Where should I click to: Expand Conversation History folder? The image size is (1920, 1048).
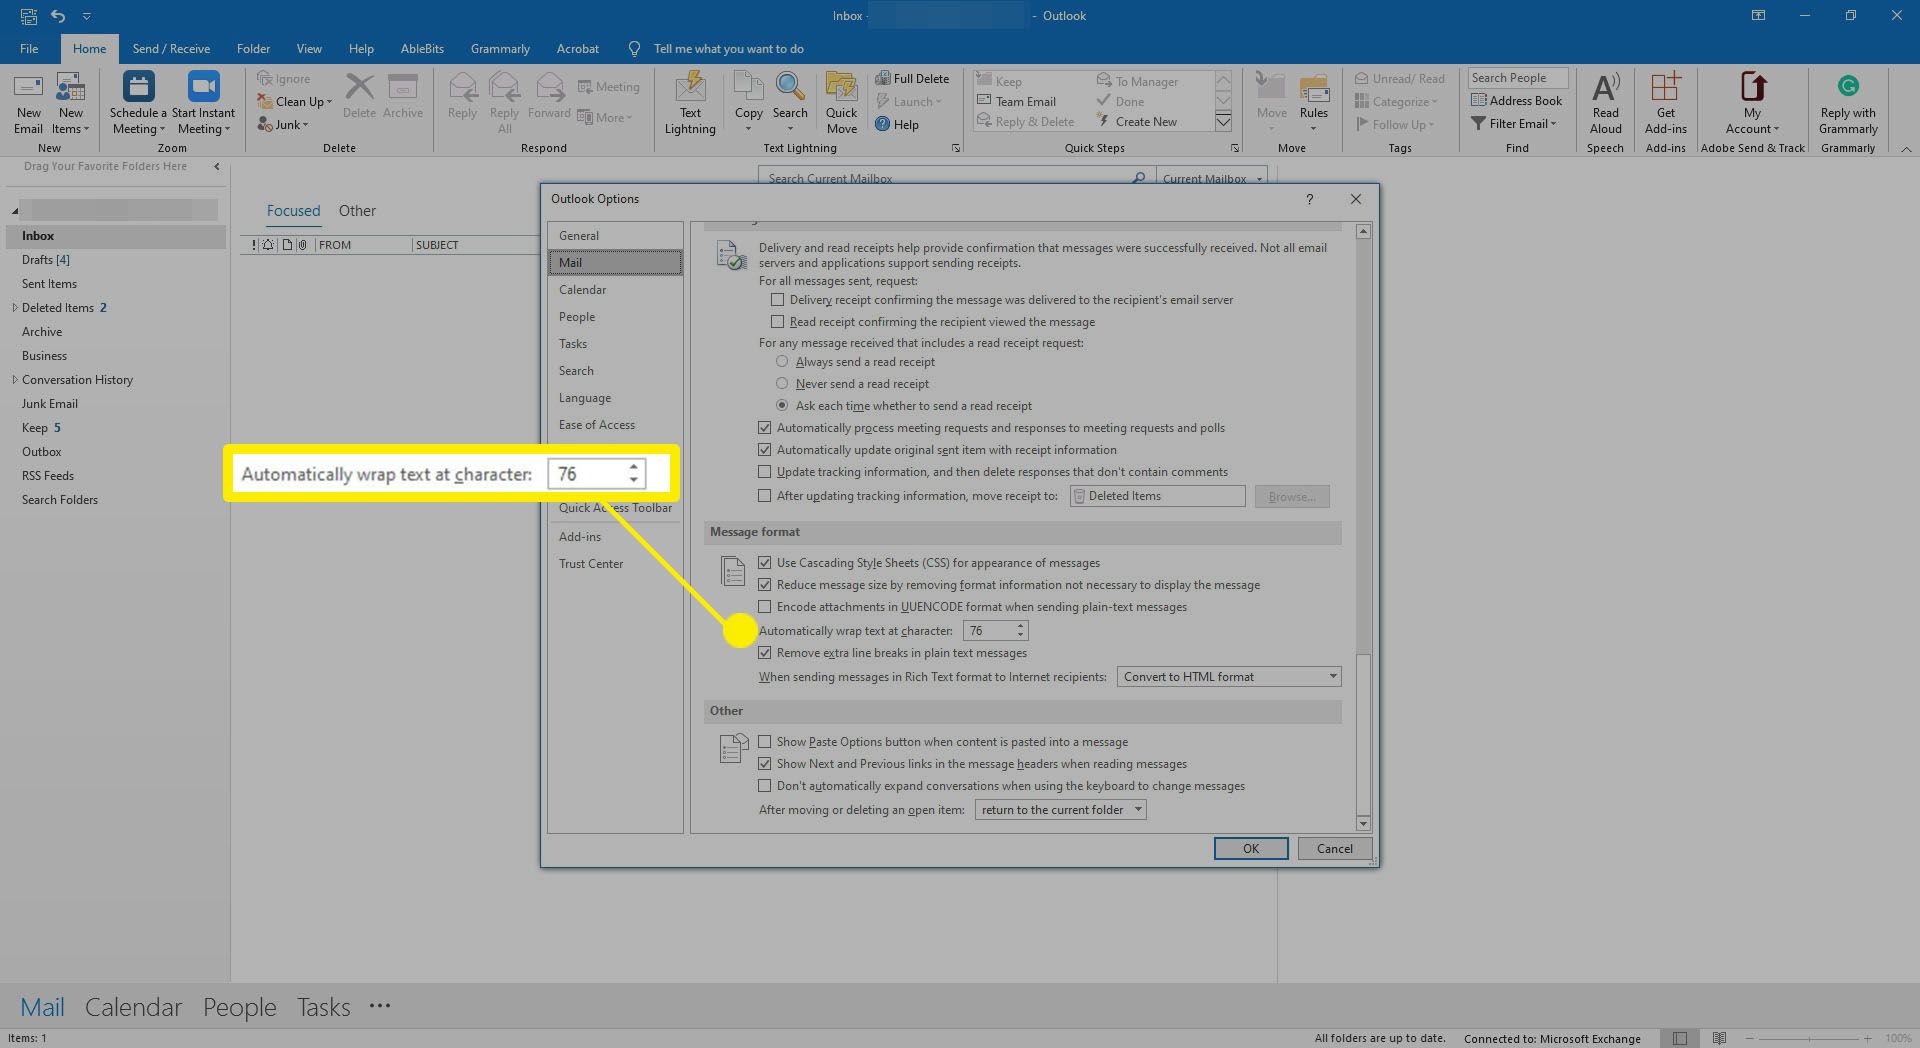(14, 380)
